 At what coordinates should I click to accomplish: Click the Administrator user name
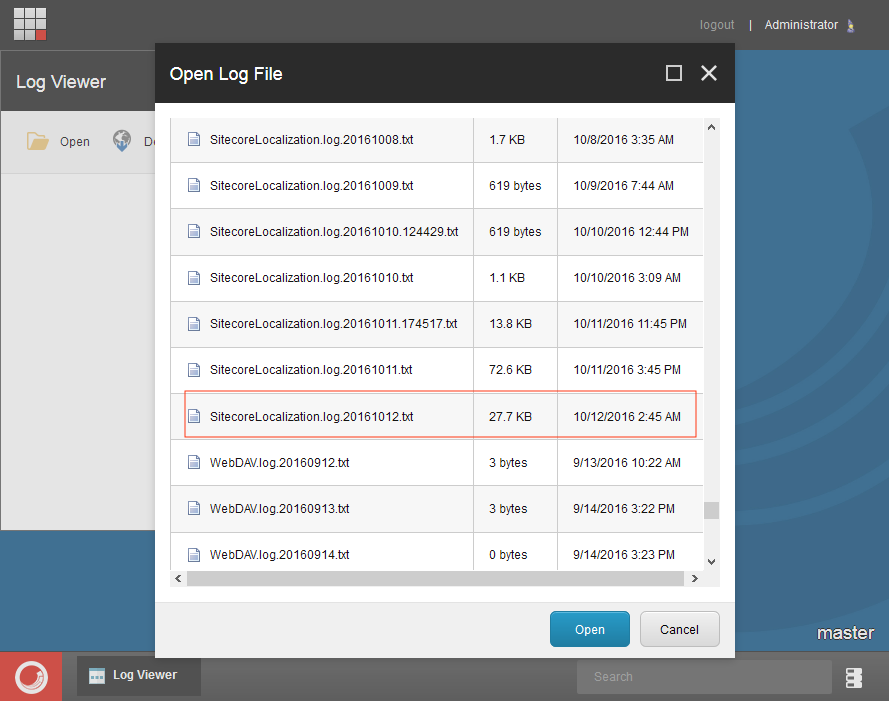coord(801,25)
